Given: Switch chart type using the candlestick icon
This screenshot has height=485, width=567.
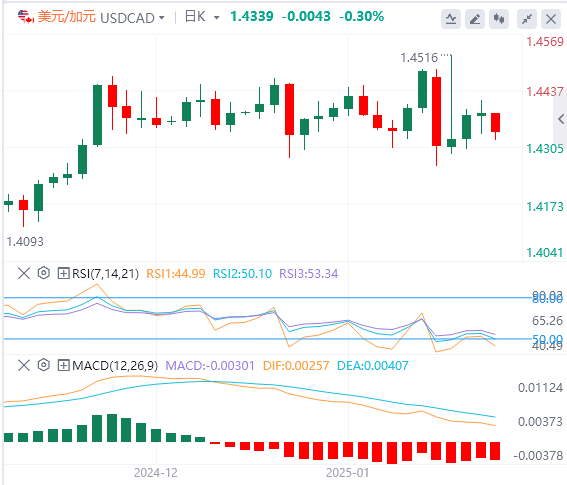Looking at the screenshot, I should click(499, 19).
